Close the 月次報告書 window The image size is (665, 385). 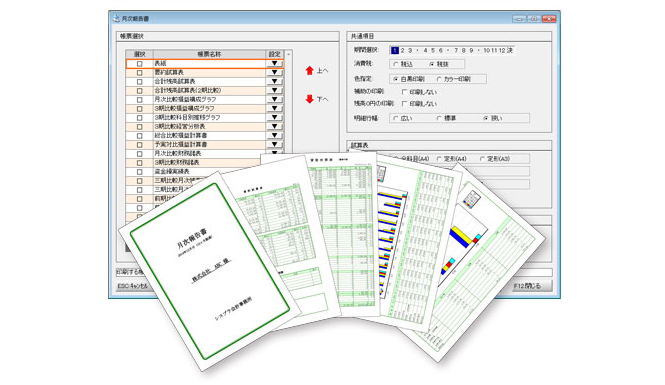[549, 19]
